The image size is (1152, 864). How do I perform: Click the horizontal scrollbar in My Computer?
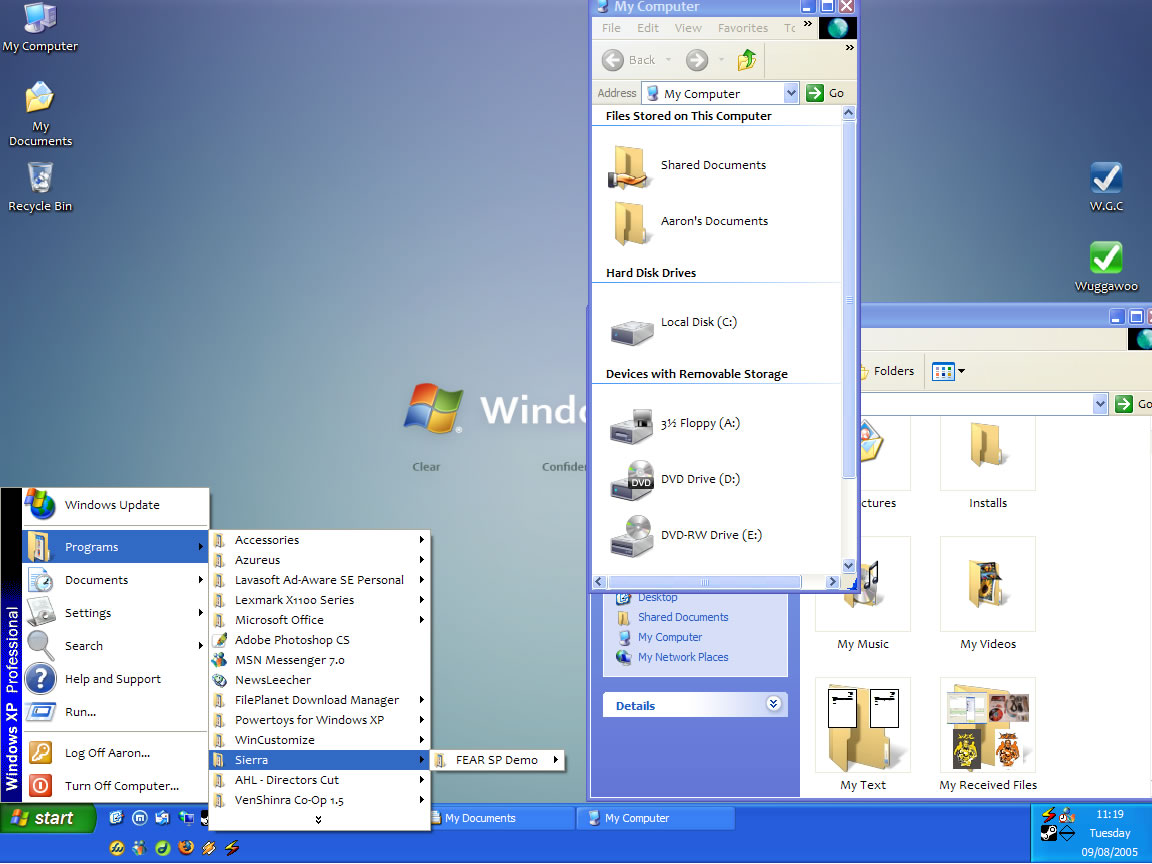(704, 581)
